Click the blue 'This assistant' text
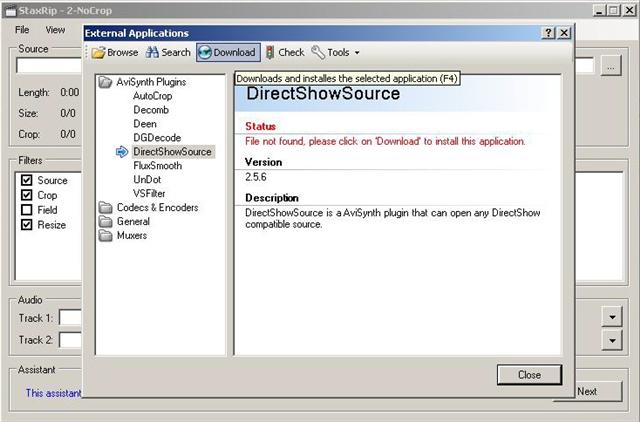The width and height of the screenshot is (640, 422). pos(53,393)
